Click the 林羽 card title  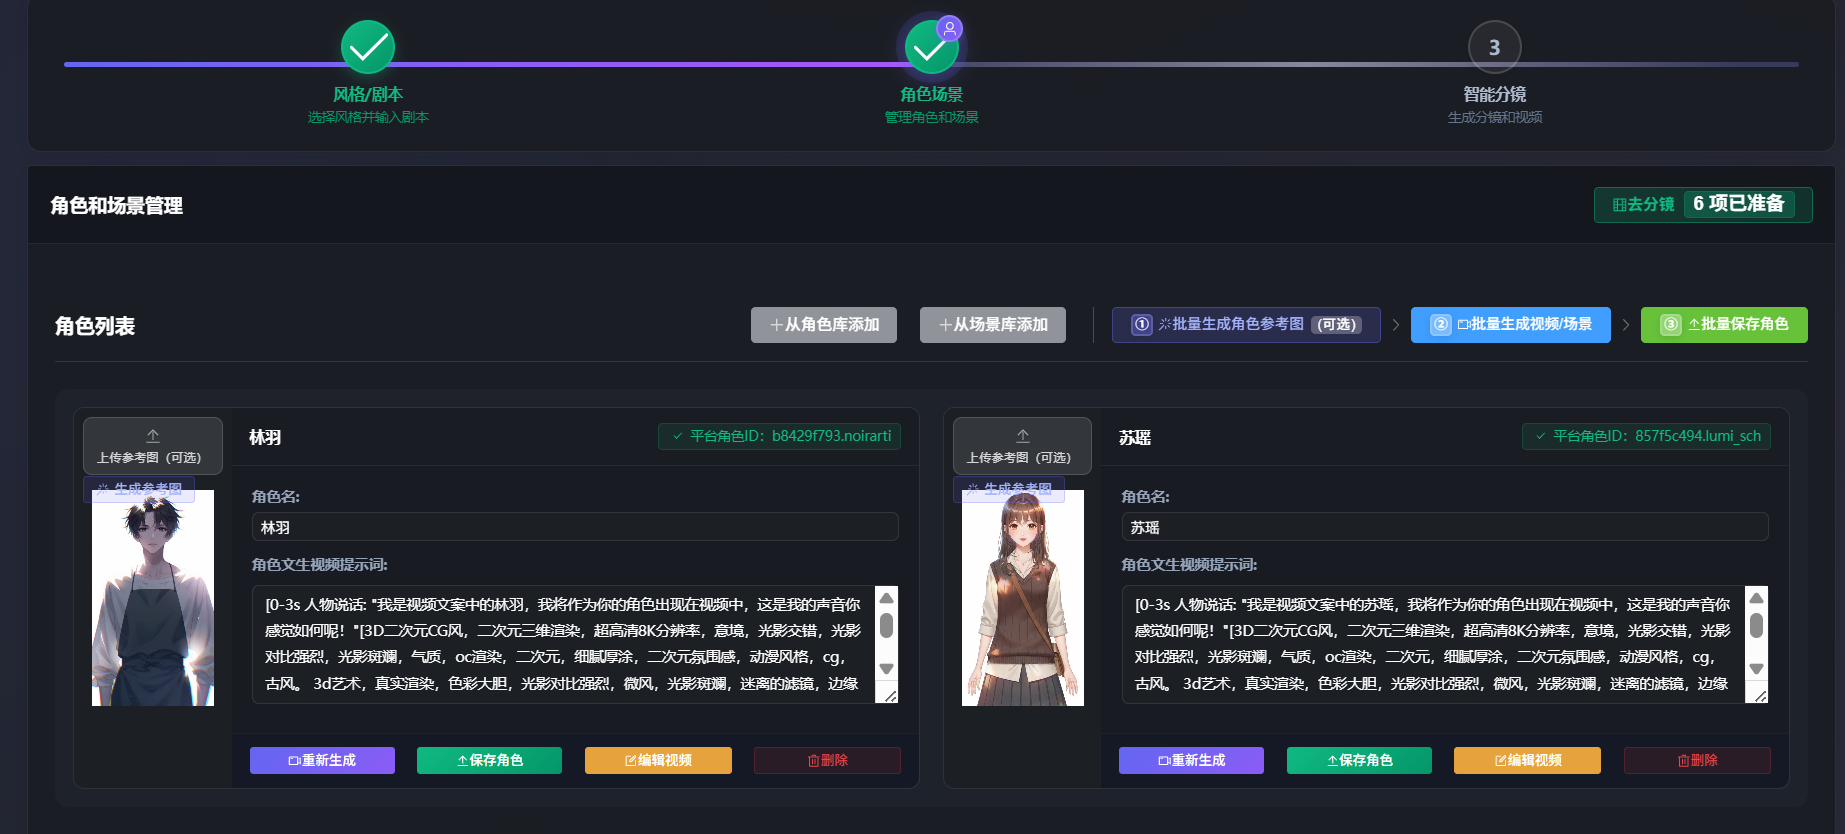click(265, 437)
